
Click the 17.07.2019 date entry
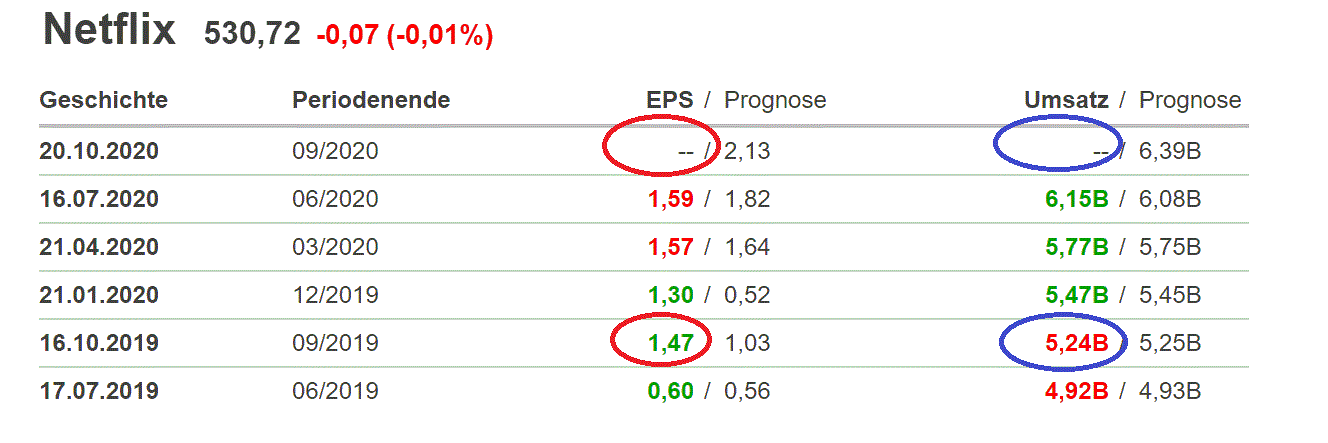click(99, 391)
